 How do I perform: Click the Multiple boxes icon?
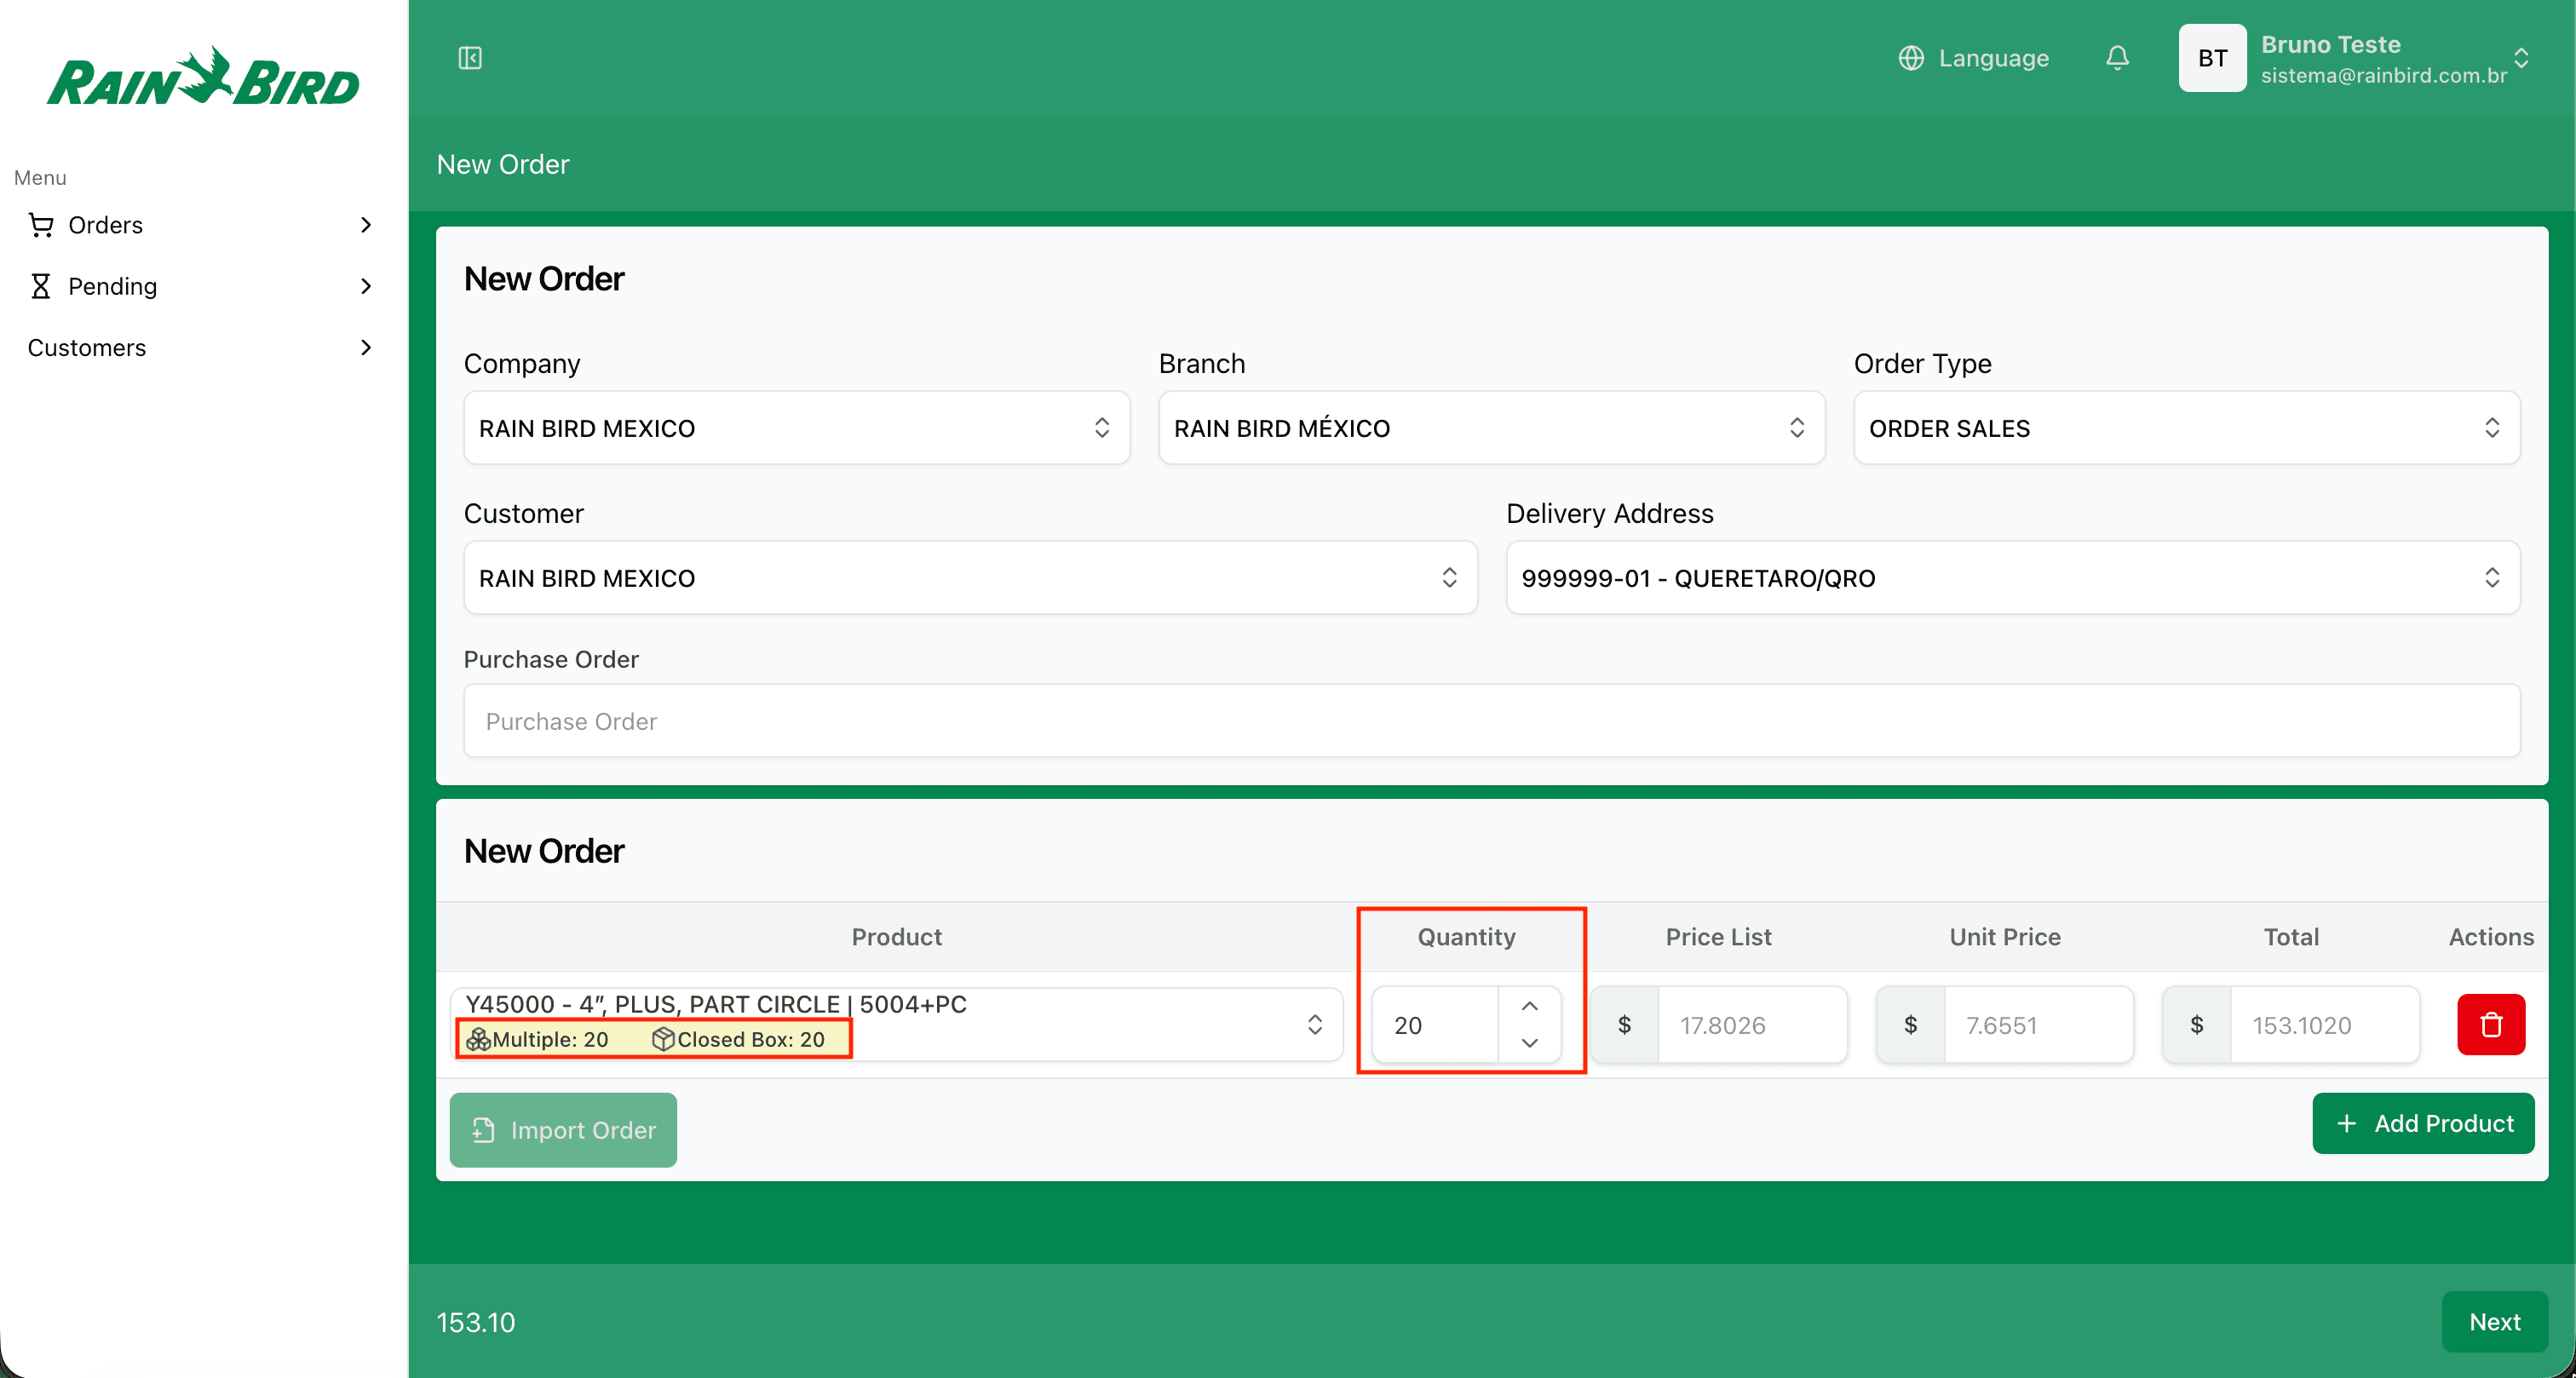point(478,1039)
